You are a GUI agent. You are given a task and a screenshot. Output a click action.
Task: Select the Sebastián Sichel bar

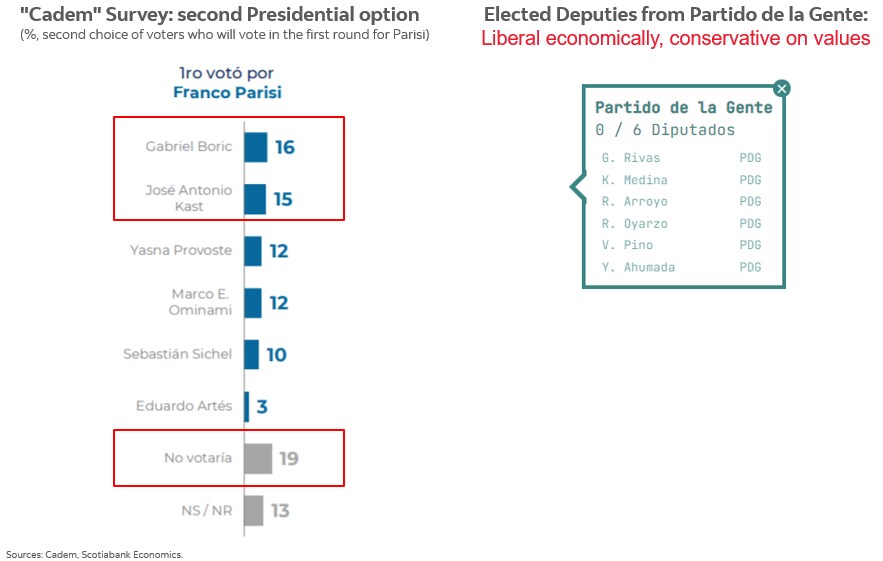(x=252, y=354)
